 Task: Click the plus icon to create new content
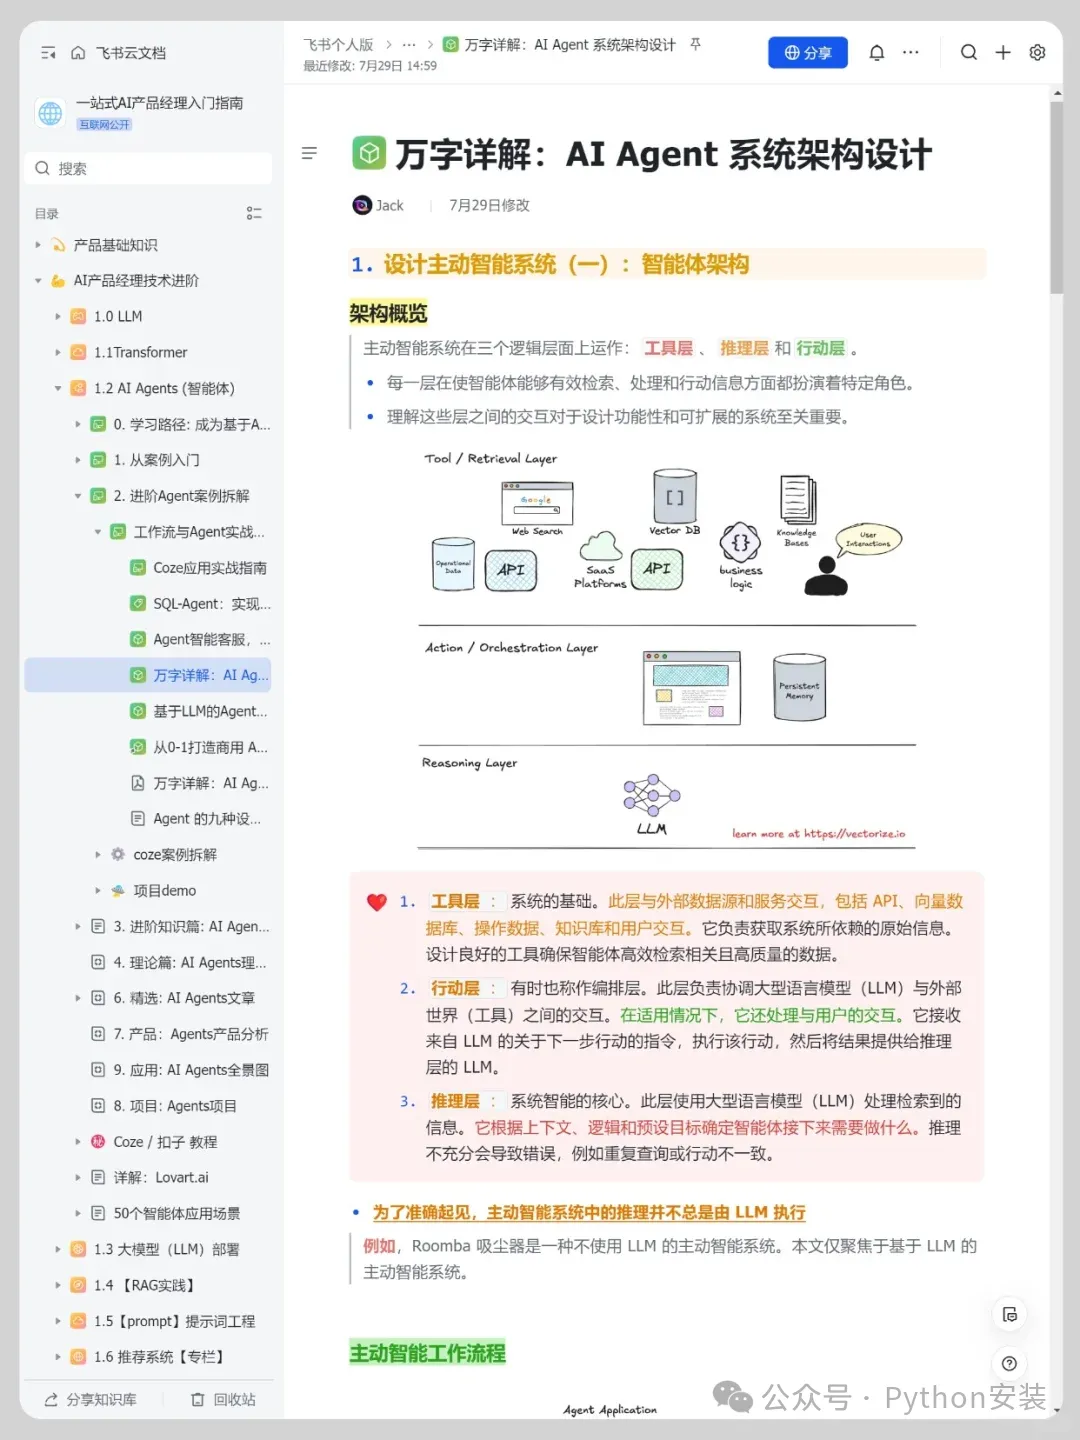tap(1003, 52)
